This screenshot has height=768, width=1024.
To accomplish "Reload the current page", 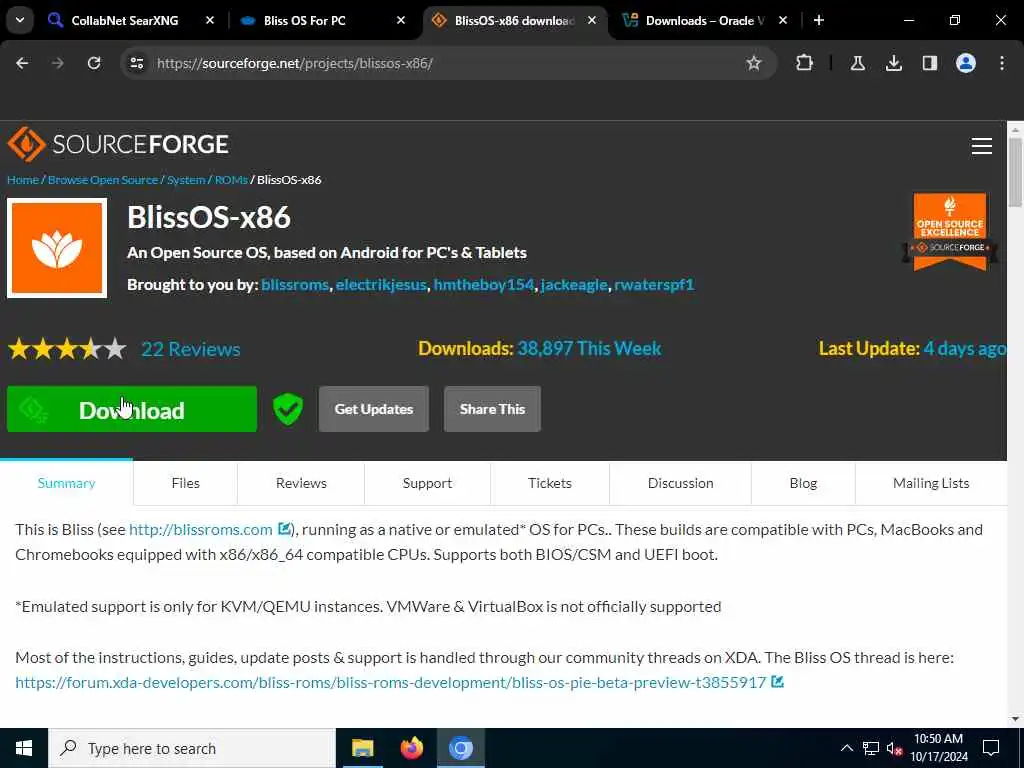I will pyautogui.click(x=94, y=63).
